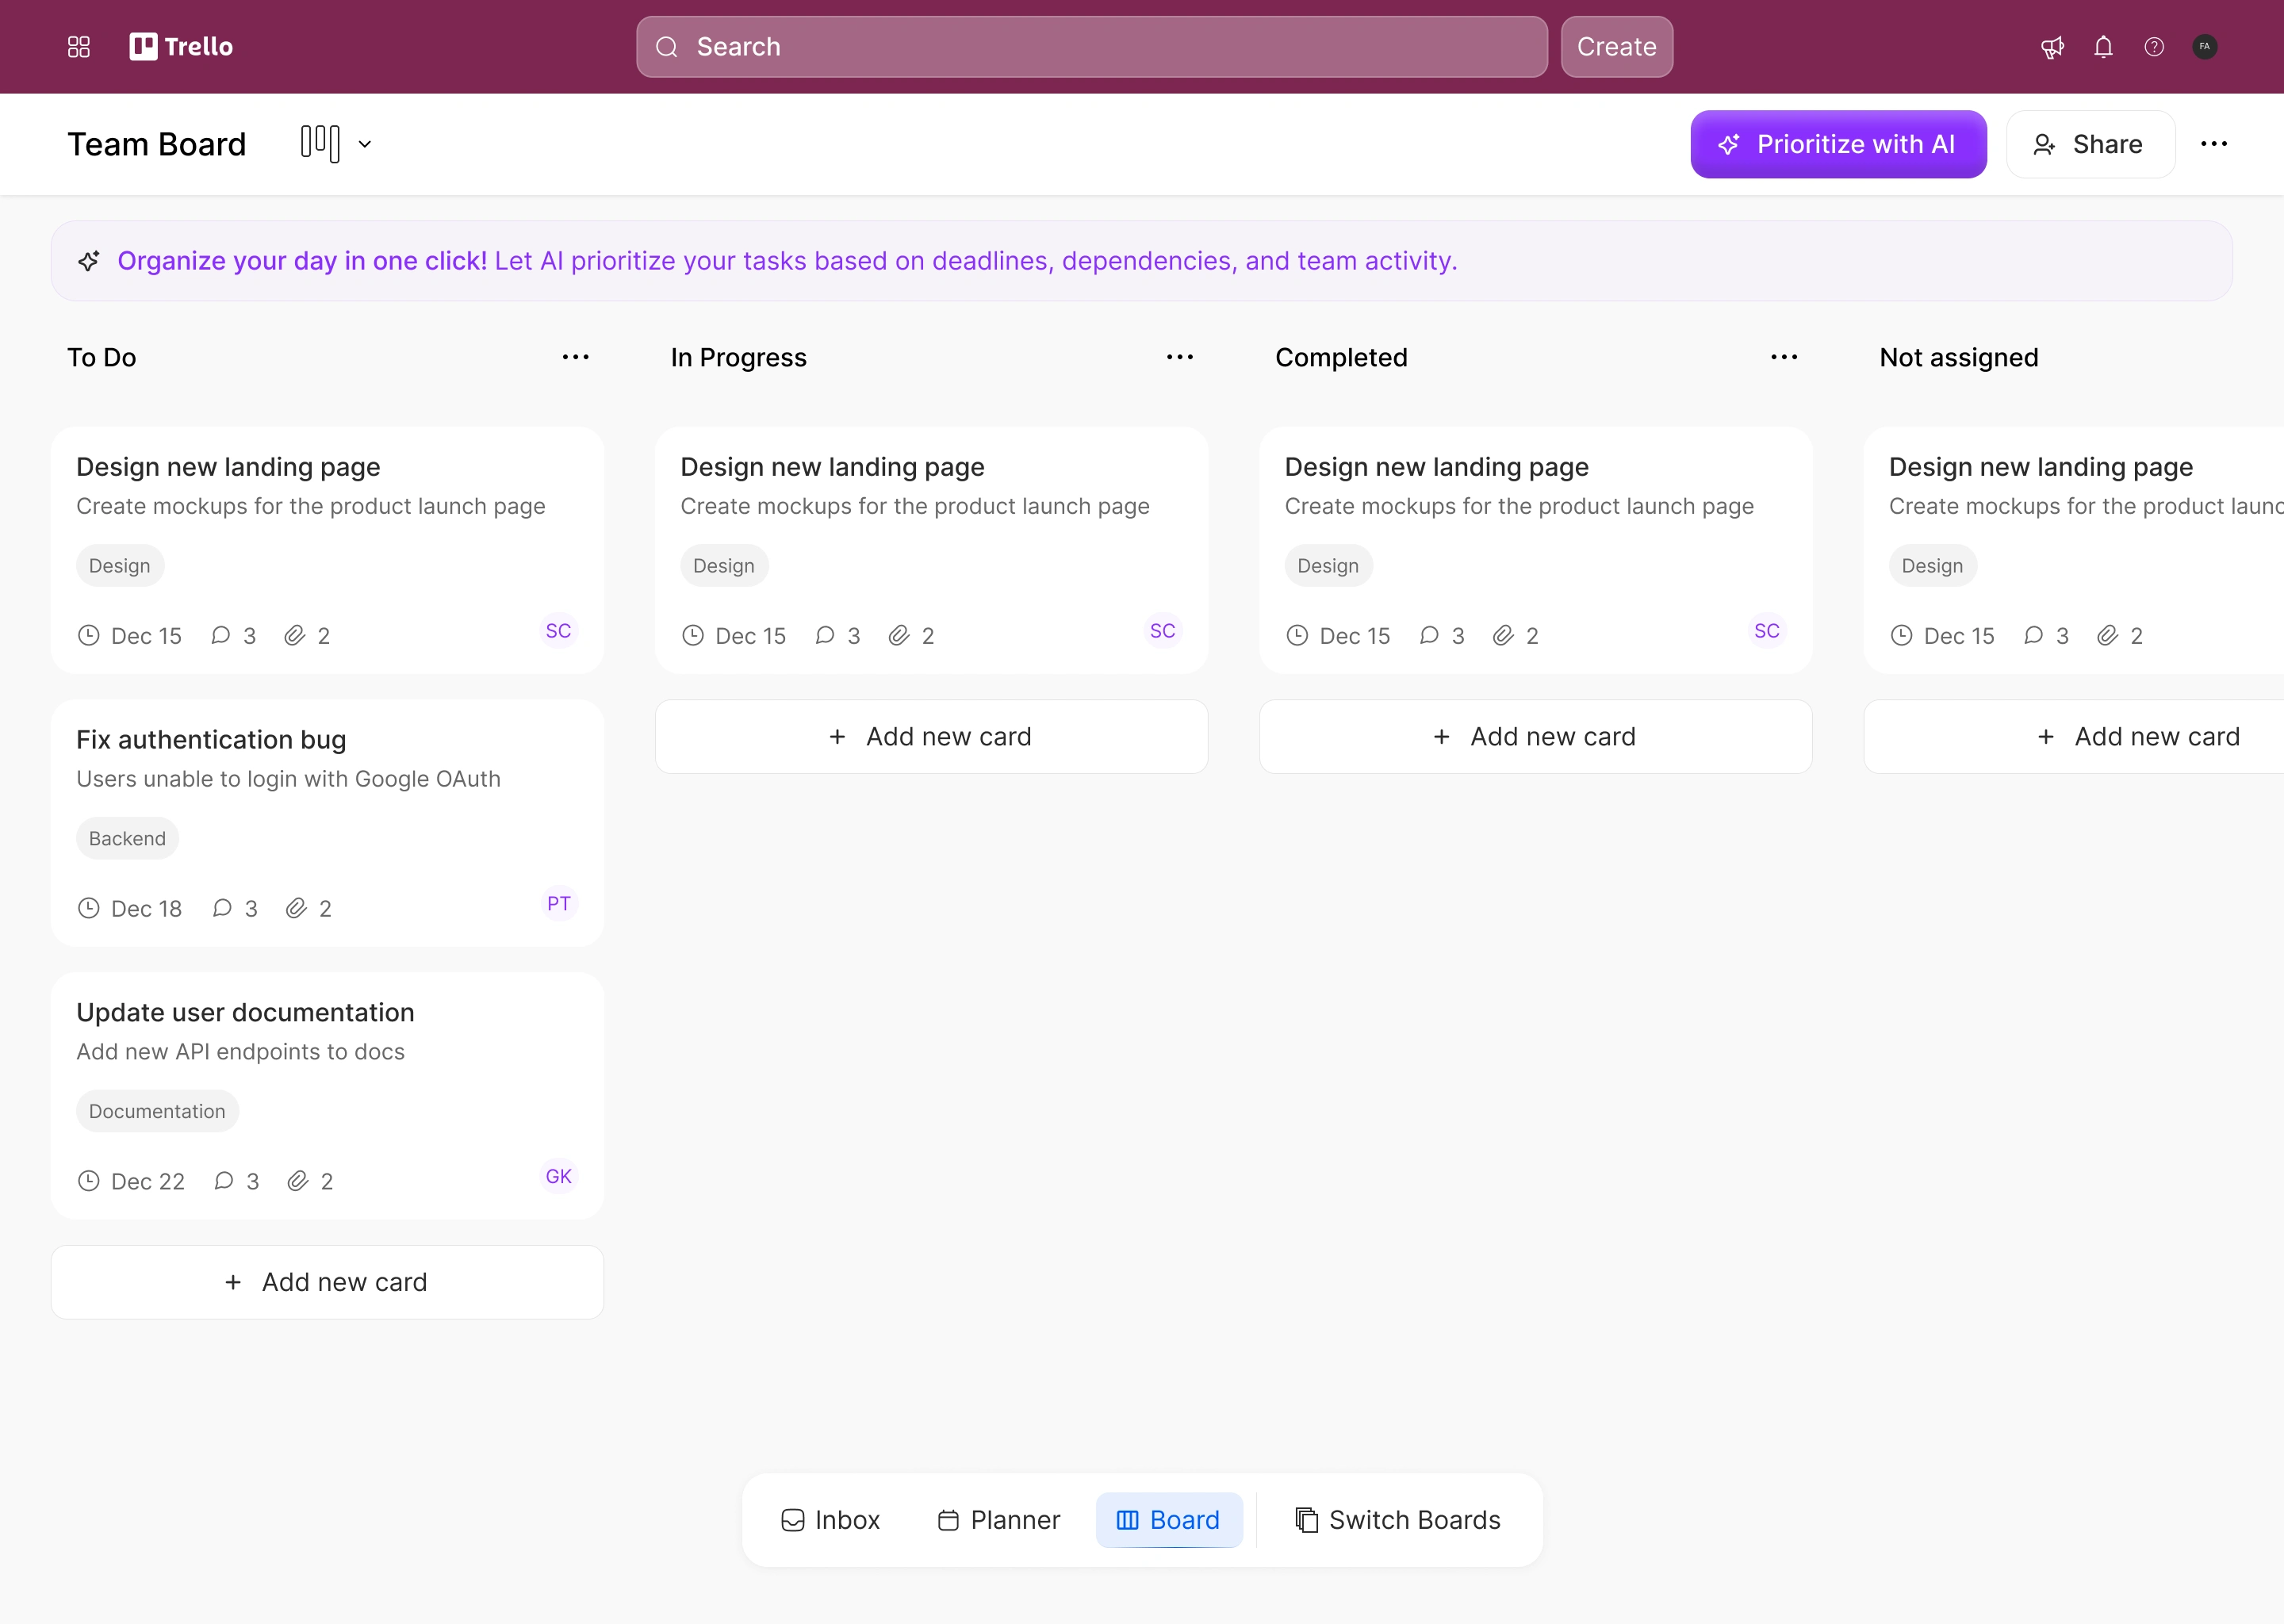Click comments icon on In Progress card
2284x1624 pixels.
point(825,635)
